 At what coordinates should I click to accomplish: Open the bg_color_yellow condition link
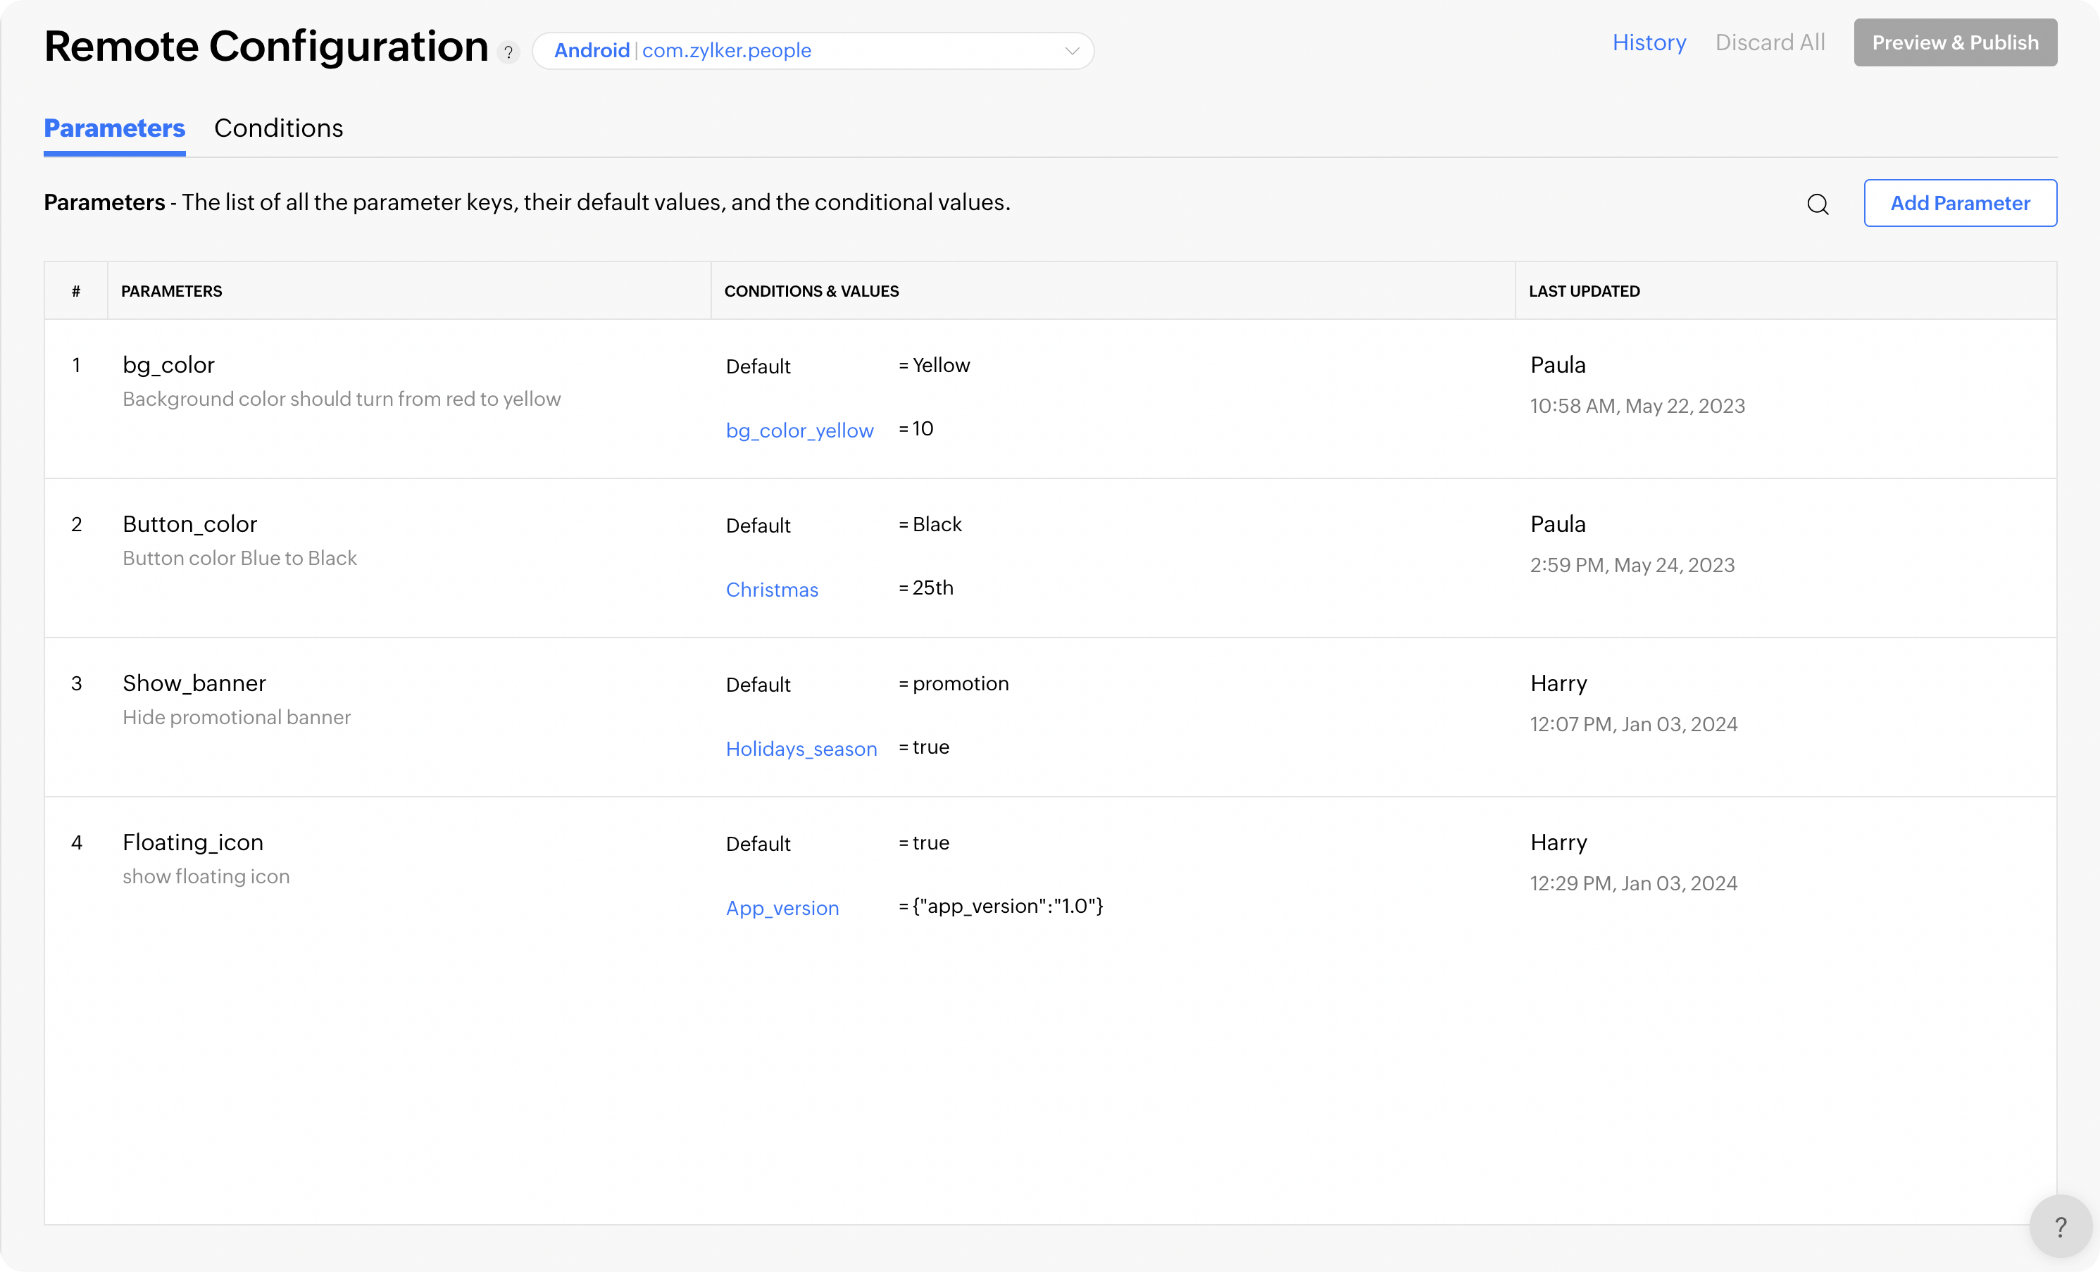800,430
